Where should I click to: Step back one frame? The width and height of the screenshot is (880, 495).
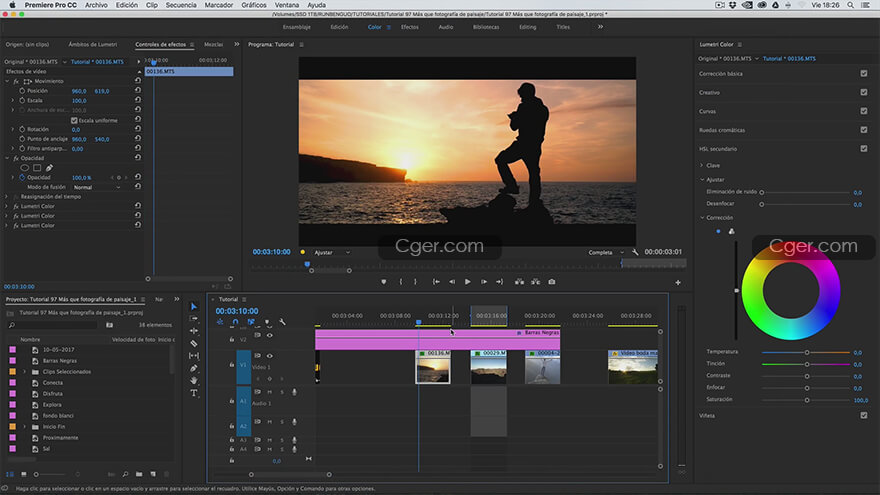[x=452, y=282]
